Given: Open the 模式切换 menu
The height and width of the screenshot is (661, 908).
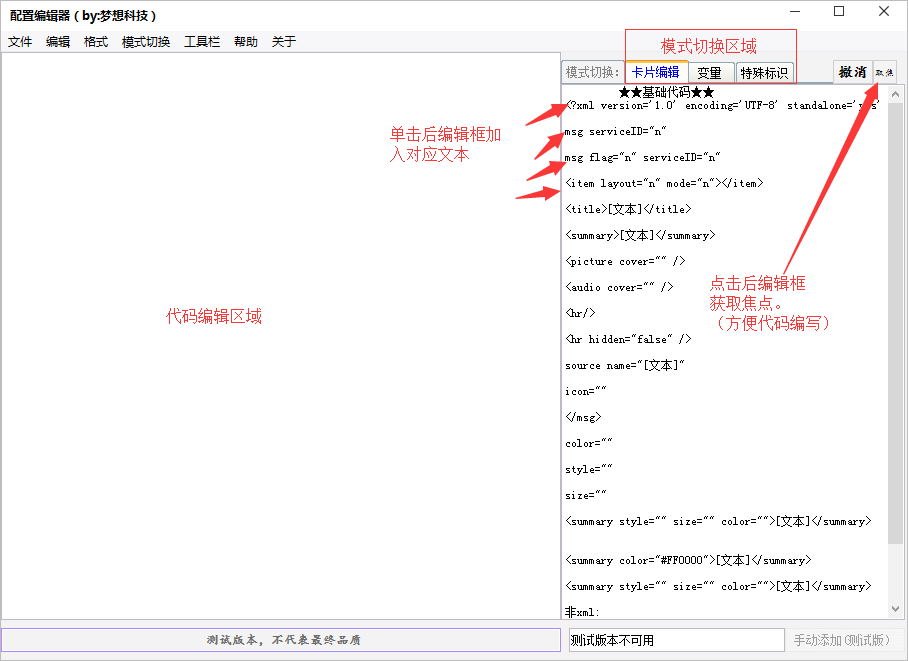Looking at the screenshot, I should [146, 41].
